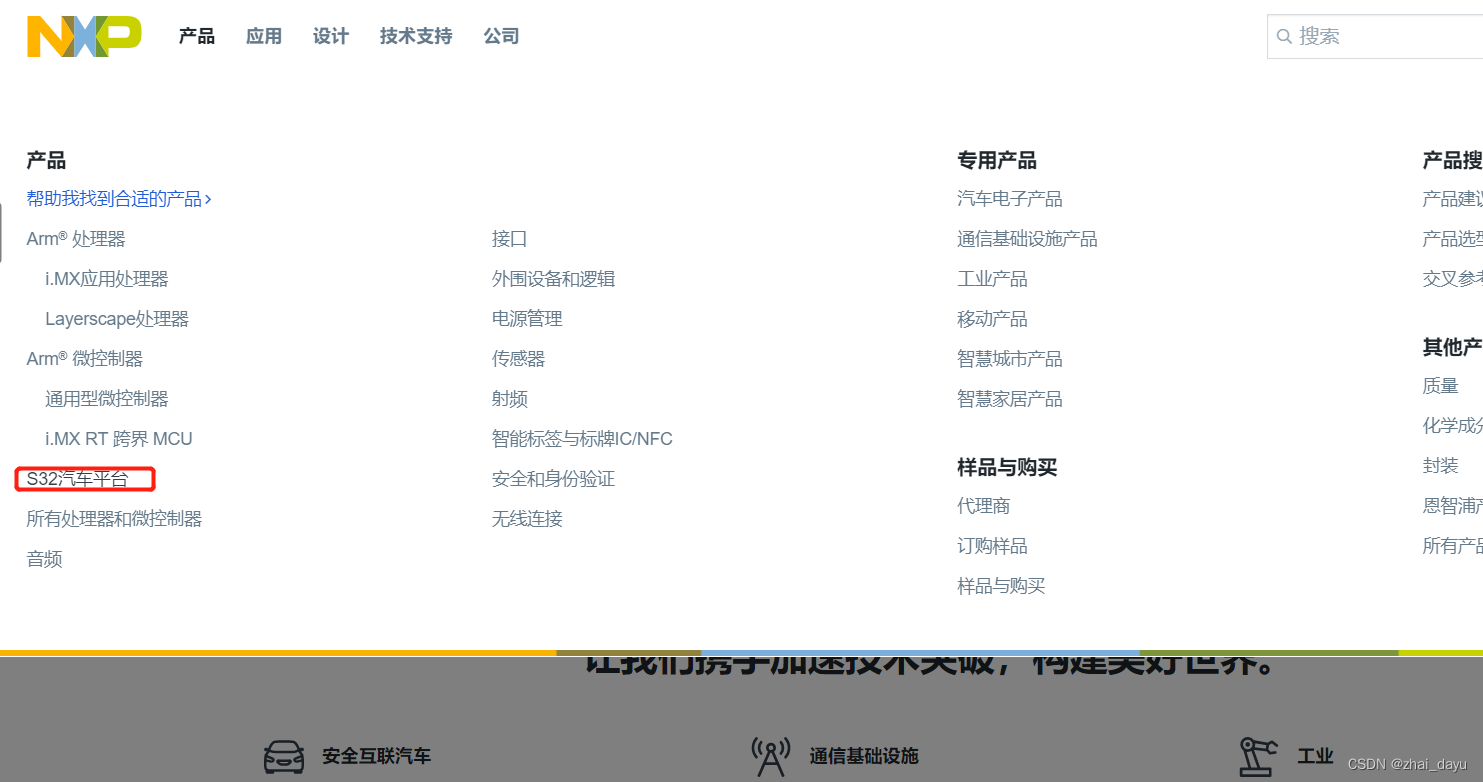Image resolution: width=1483 pixels, height=782 pixels.
Task: Open 无线连接 category
Action: [x=528, y=519]
